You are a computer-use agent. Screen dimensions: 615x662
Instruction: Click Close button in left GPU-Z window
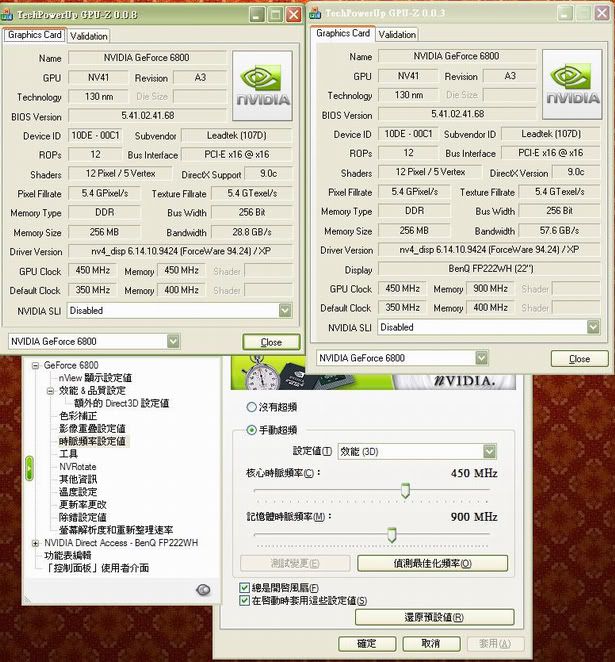[x=271, y=342]
